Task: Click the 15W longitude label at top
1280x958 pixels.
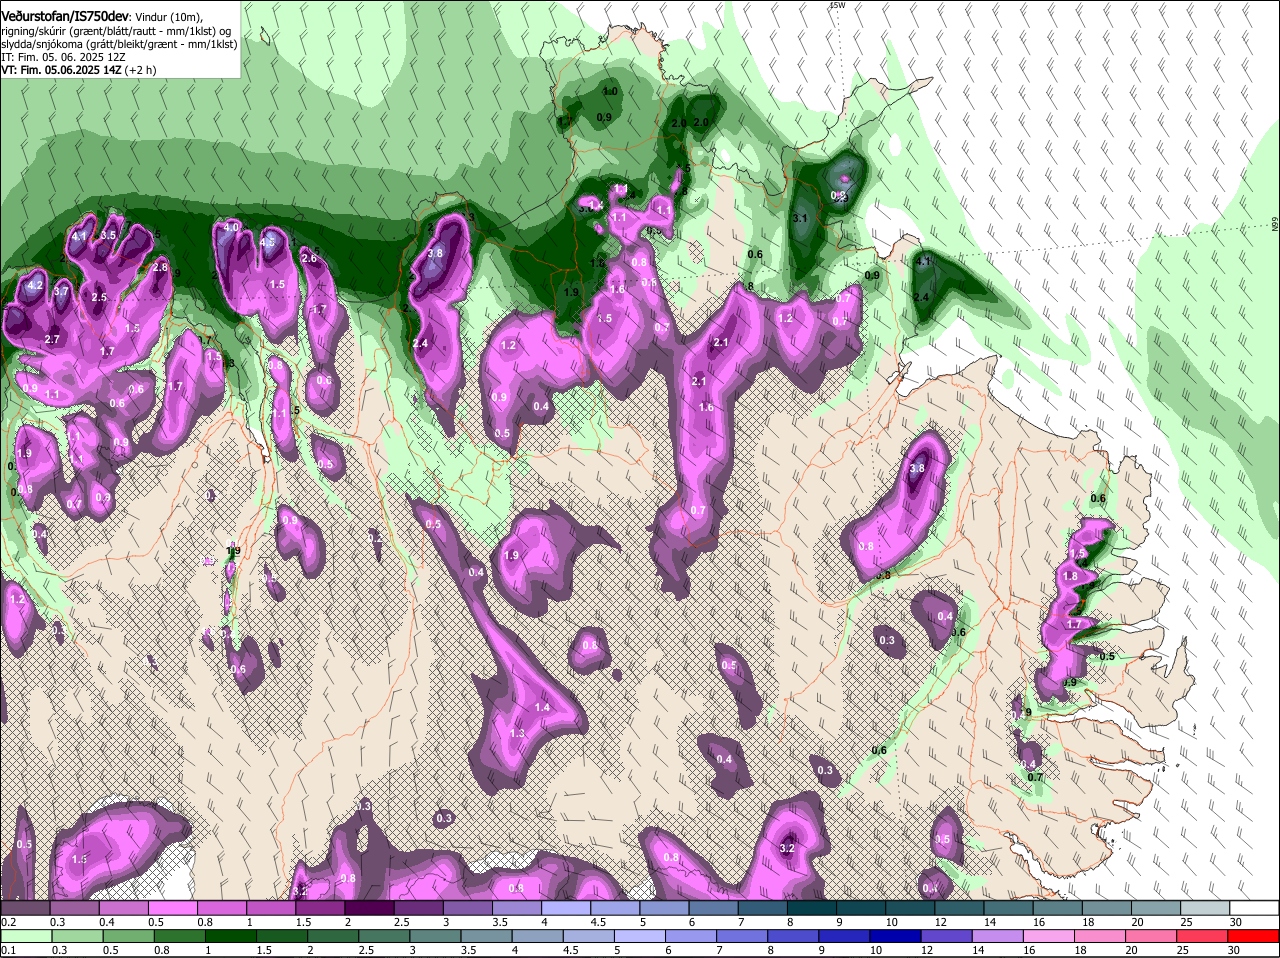Action: tap(838, 5)
